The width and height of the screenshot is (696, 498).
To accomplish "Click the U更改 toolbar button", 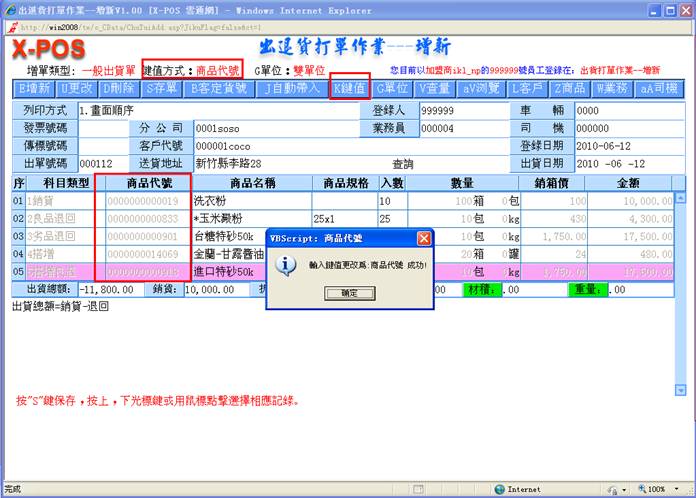I will (x=77, y=88).
